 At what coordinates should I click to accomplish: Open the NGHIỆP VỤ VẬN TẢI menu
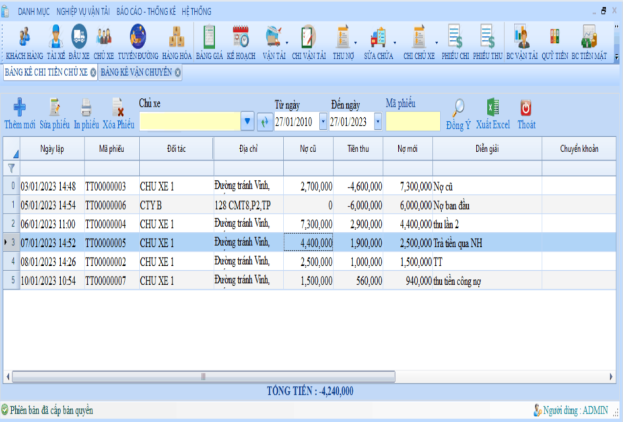(83, 11)
